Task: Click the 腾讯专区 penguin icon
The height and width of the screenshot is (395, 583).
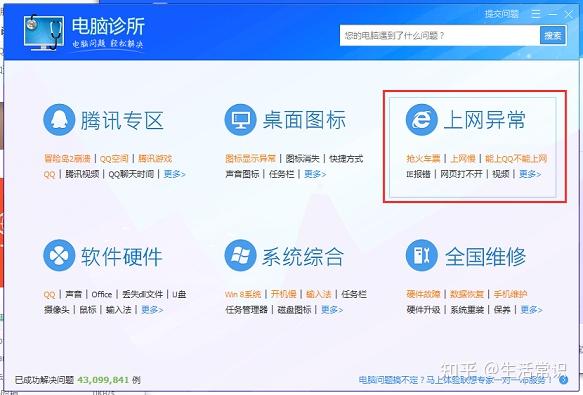Action: click(59, 120)
